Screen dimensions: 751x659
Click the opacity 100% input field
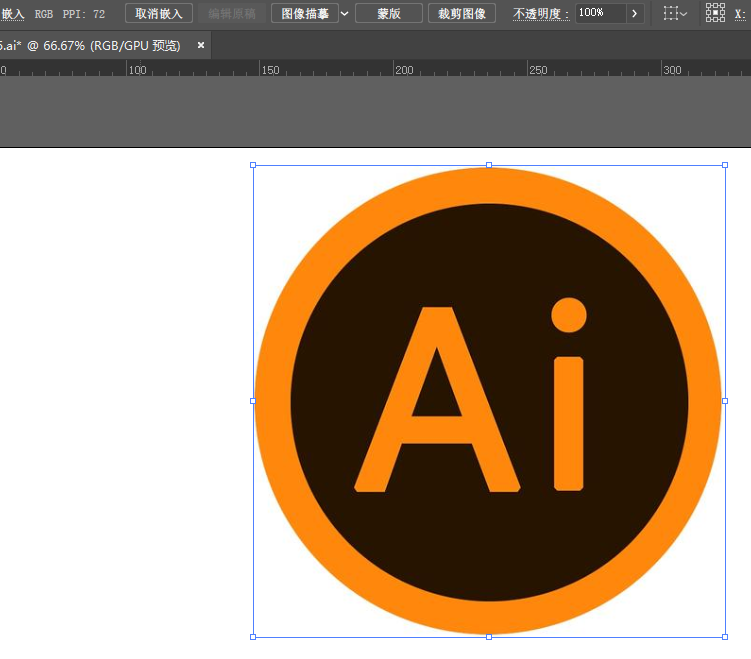[600, 13]
